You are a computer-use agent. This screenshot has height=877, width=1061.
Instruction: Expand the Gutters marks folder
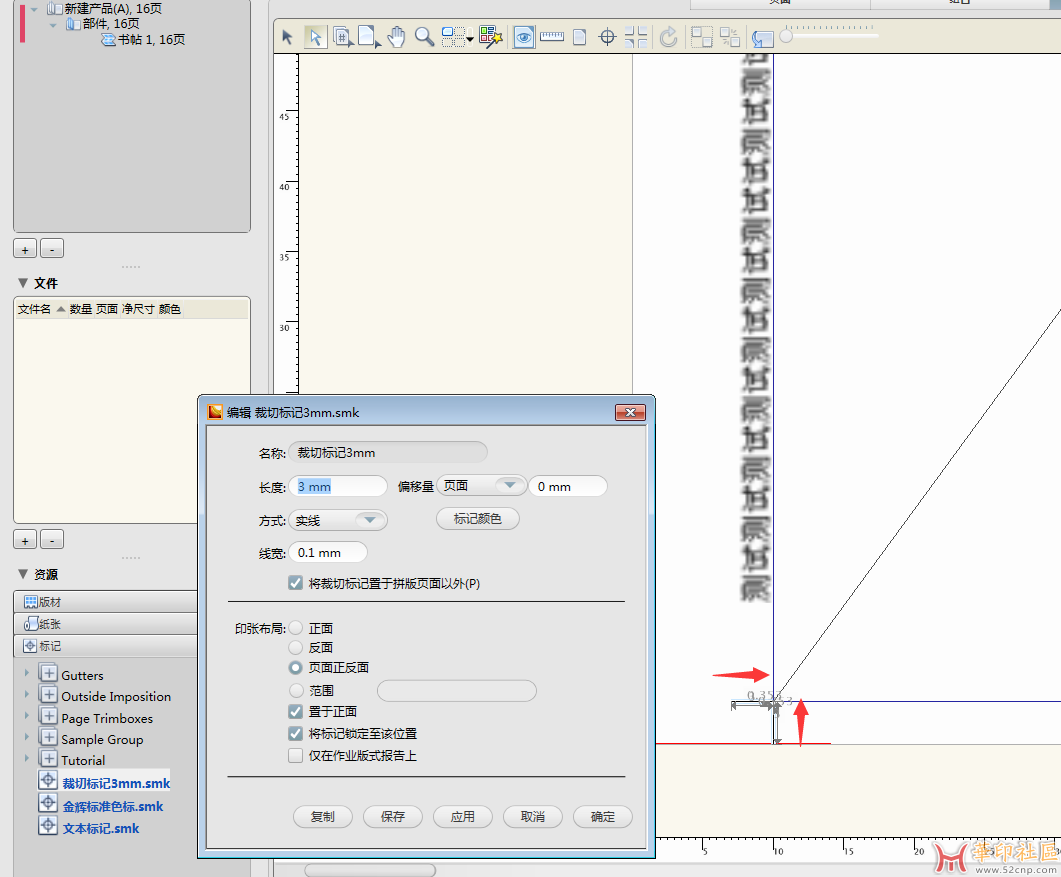[26, 673]
